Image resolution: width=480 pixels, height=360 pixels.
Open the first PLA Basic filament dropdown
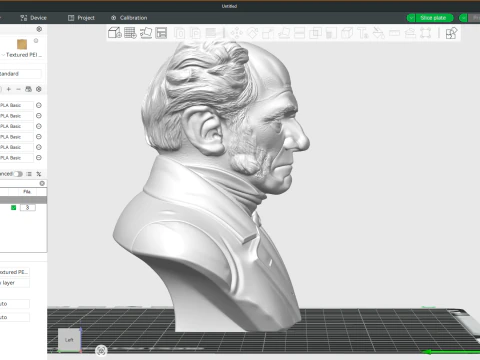(17, 105)
